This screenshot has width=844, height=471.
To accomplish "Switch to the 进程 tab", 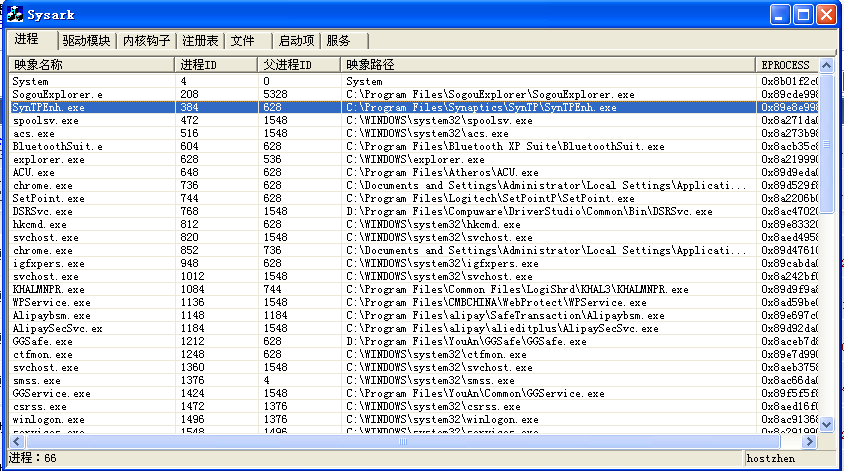I will (31, 39).
